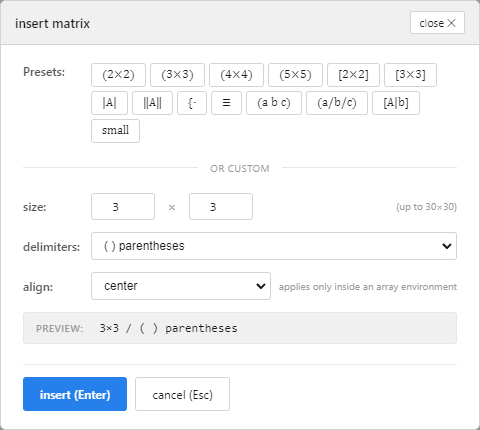Pick the [A|b] augmented matrix preset

pos(396,103)
